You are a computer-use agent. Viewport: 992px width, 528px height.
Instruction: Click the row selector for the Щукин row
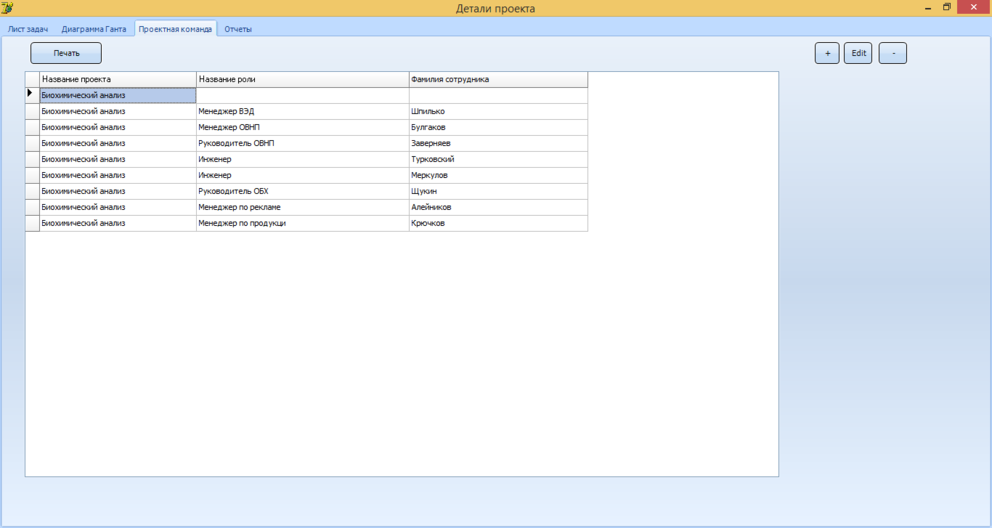point(32,191)
